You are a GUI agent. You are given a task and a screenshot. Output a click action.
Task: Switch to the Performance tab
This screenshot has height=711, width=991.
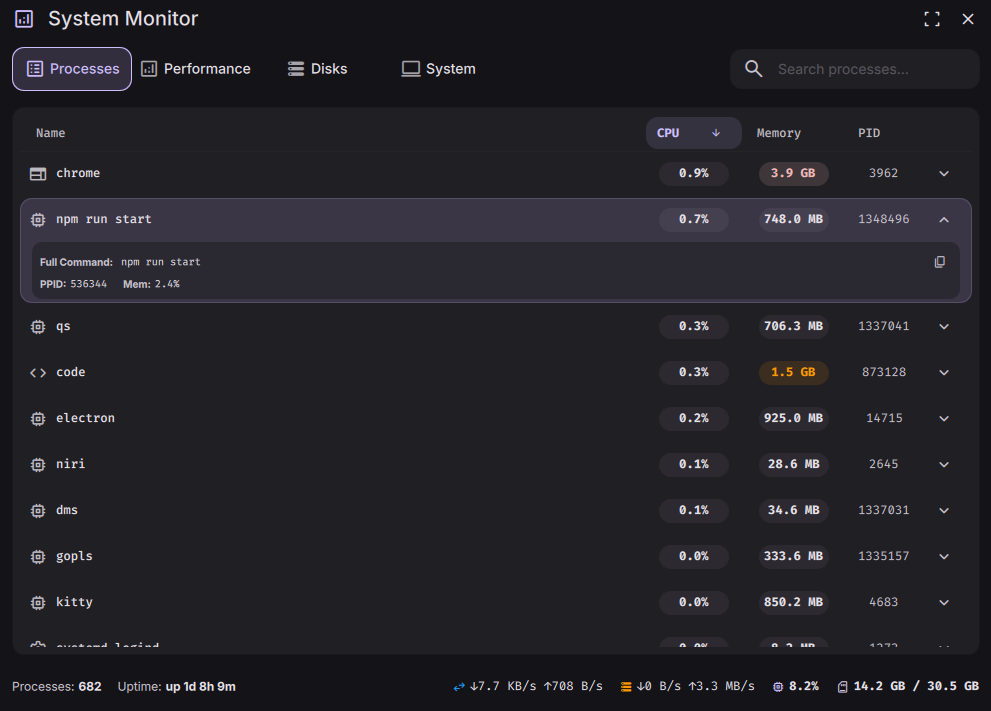(196, 69)
